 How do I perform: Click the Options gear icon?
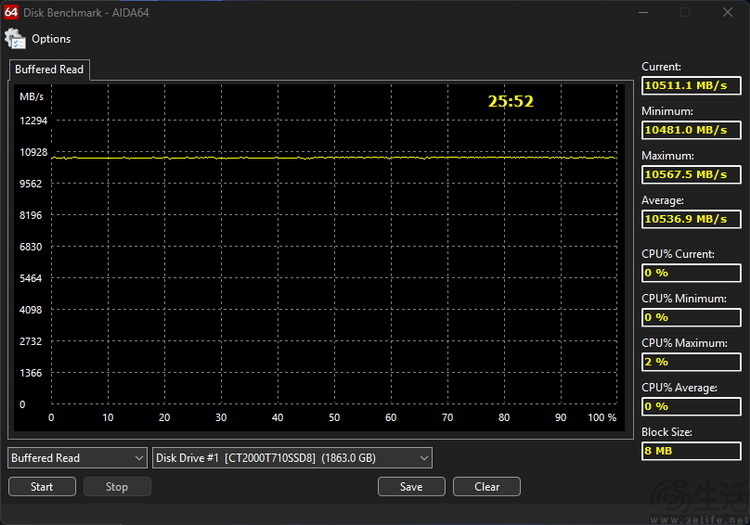(x=15, y=39)
